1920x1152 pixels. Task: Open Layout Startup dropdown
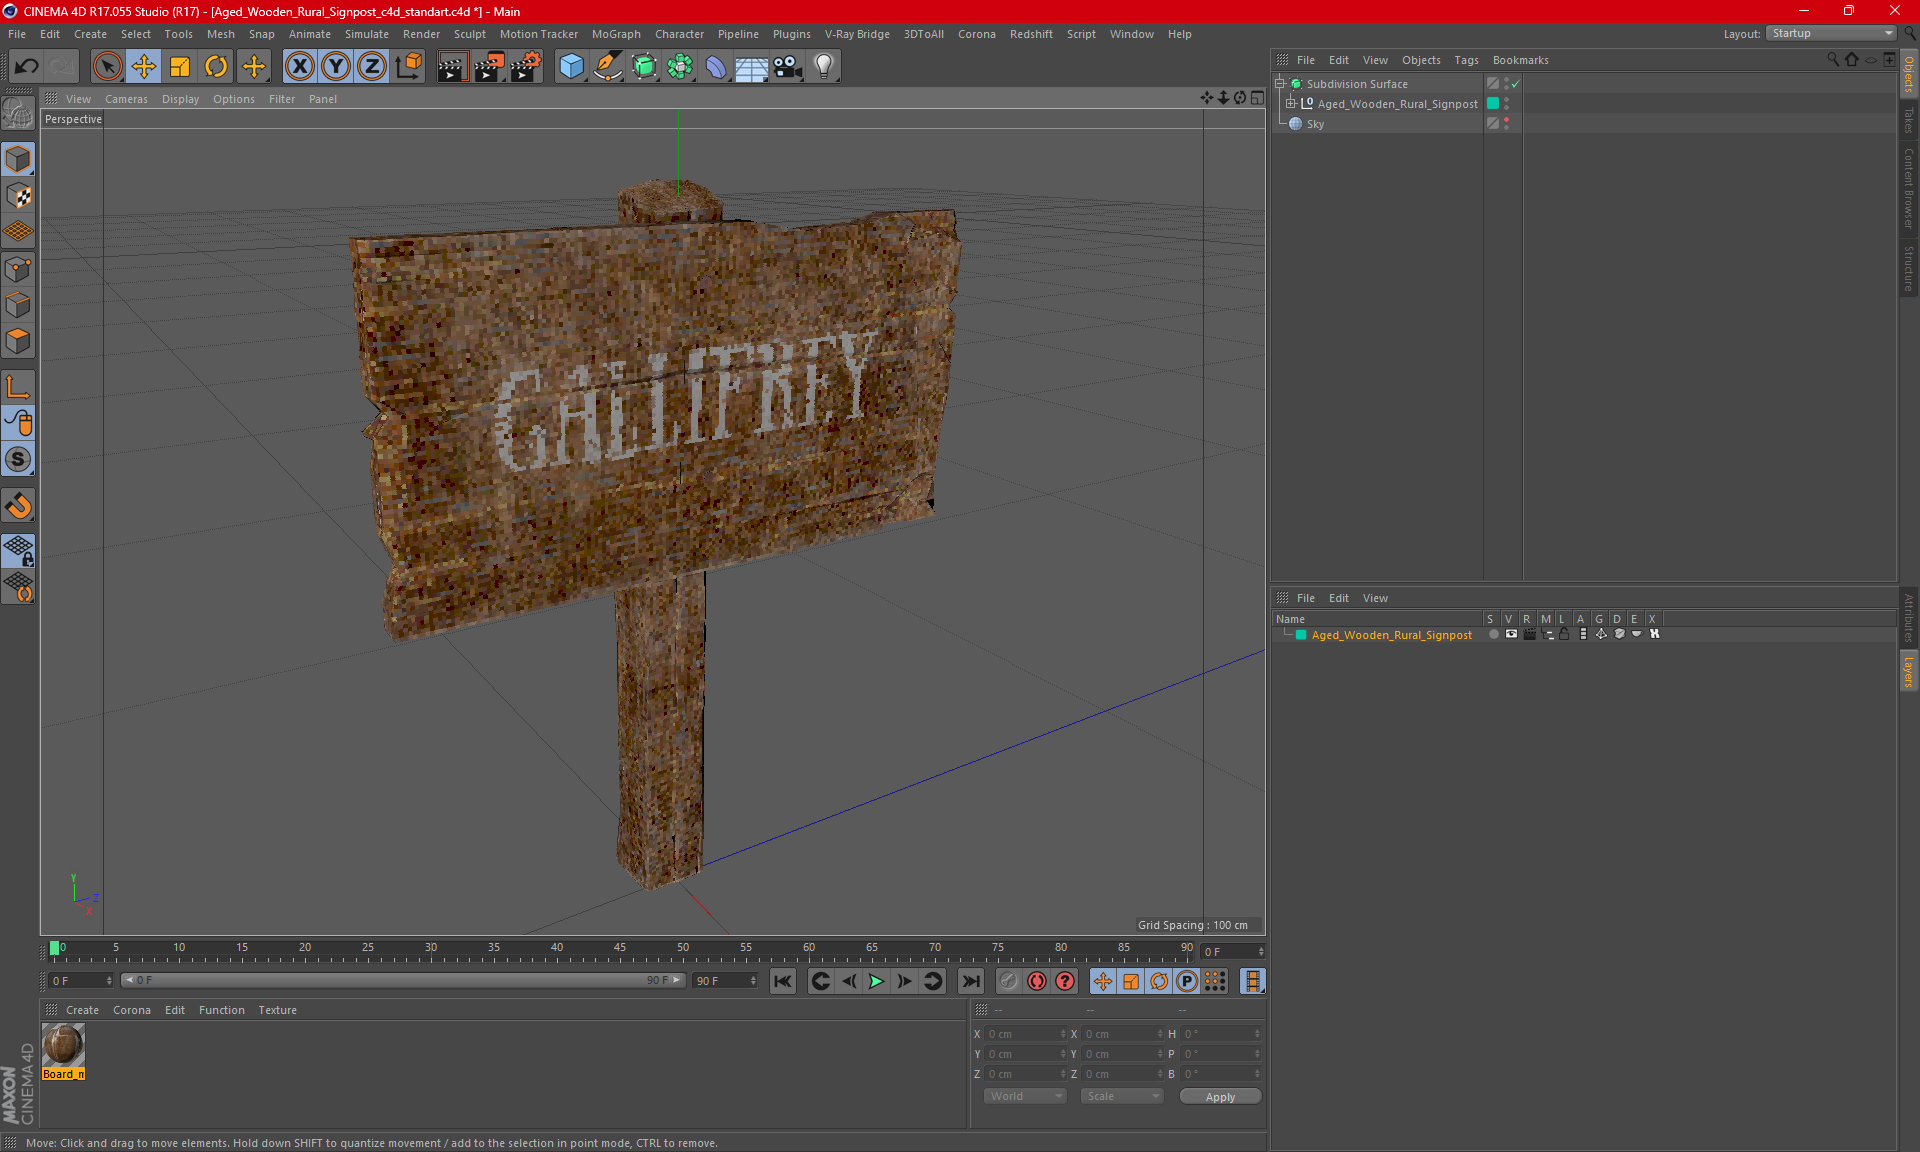[1831, 33]
